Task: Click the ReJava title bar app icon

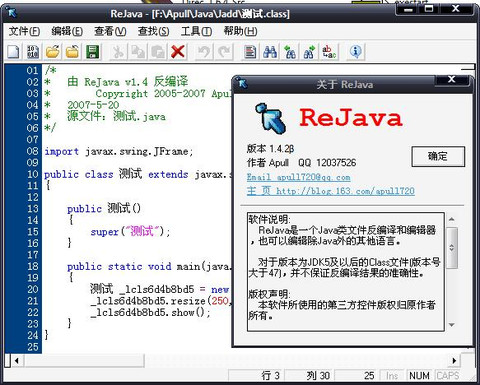Action: [11, 12]
